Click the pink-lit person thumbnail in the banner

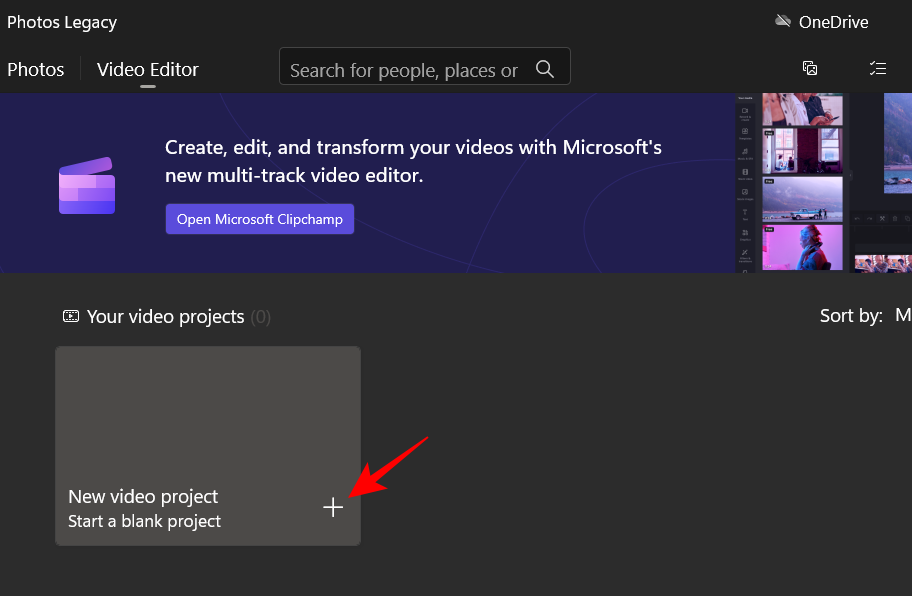click(803, 246)
